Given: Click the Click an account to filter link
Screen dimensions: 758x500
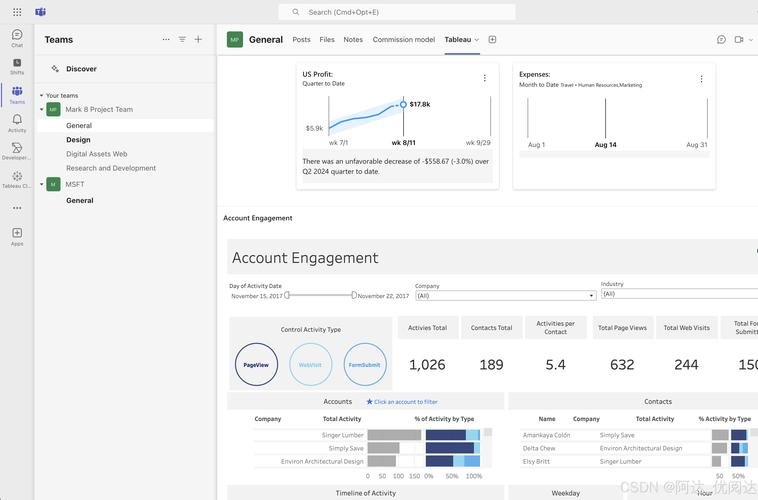Looking at the screenshot, I should [x=406, y=402].
